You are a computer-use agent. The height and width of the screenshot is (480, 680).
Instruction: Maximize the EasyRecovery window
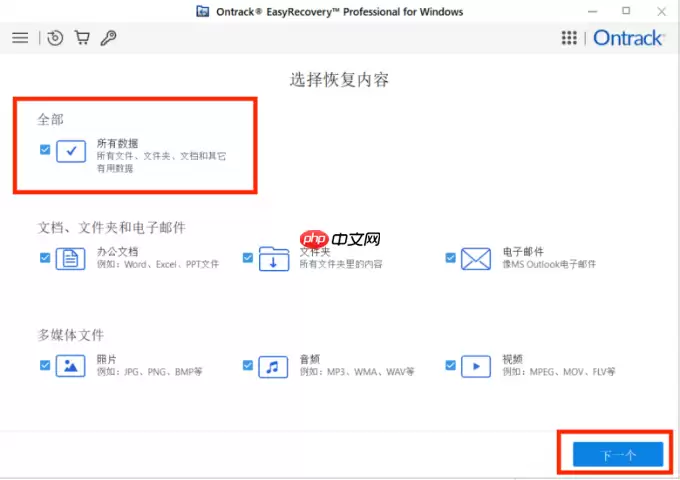[x=626, y=11]
